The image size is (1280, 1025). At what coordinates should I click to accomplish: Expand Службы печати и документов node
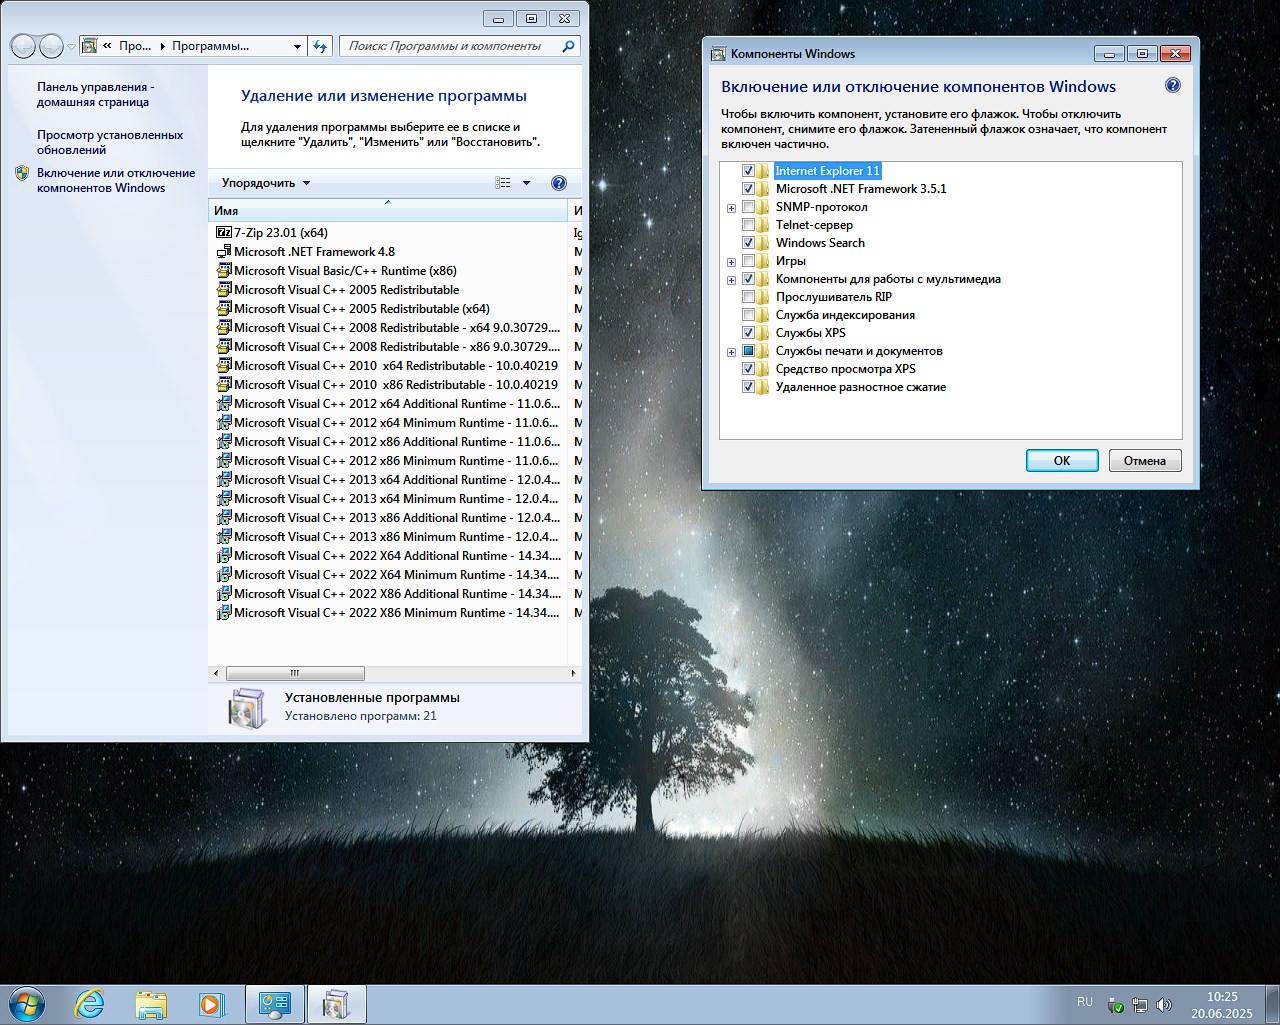[731, 352]
